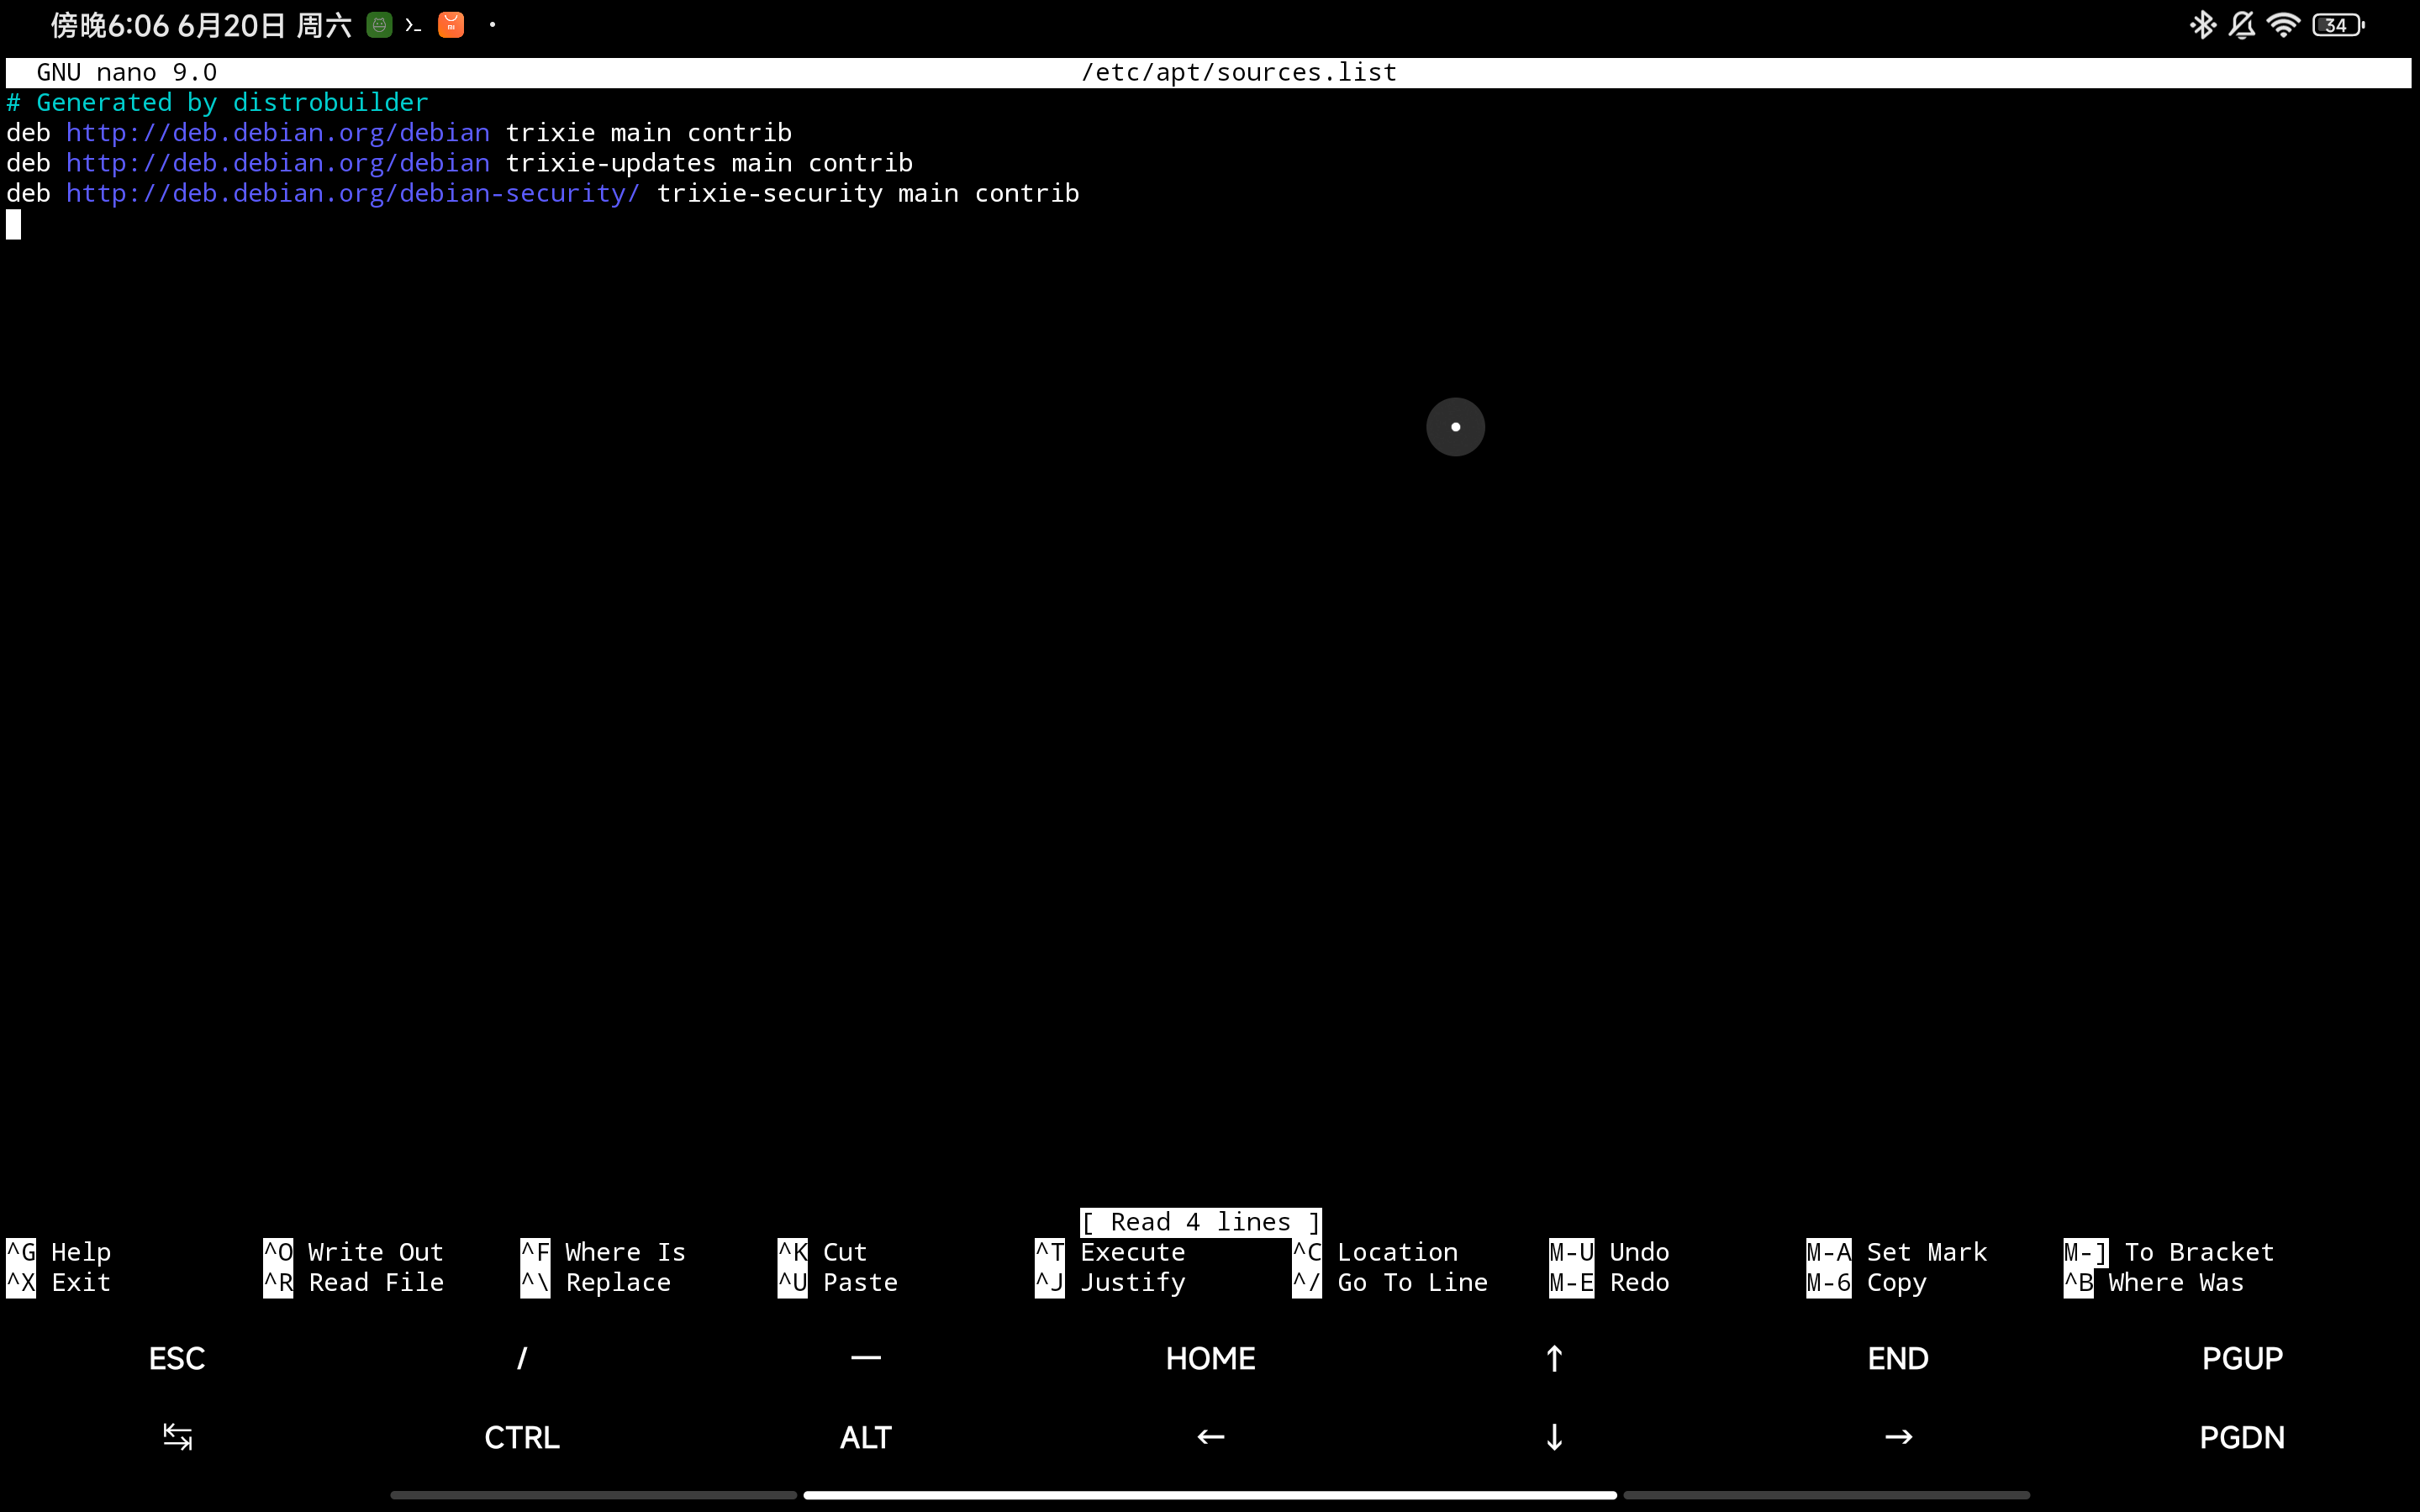Click the ^C Location shortcut

pyautogui.click(x=1375, y=1252)
